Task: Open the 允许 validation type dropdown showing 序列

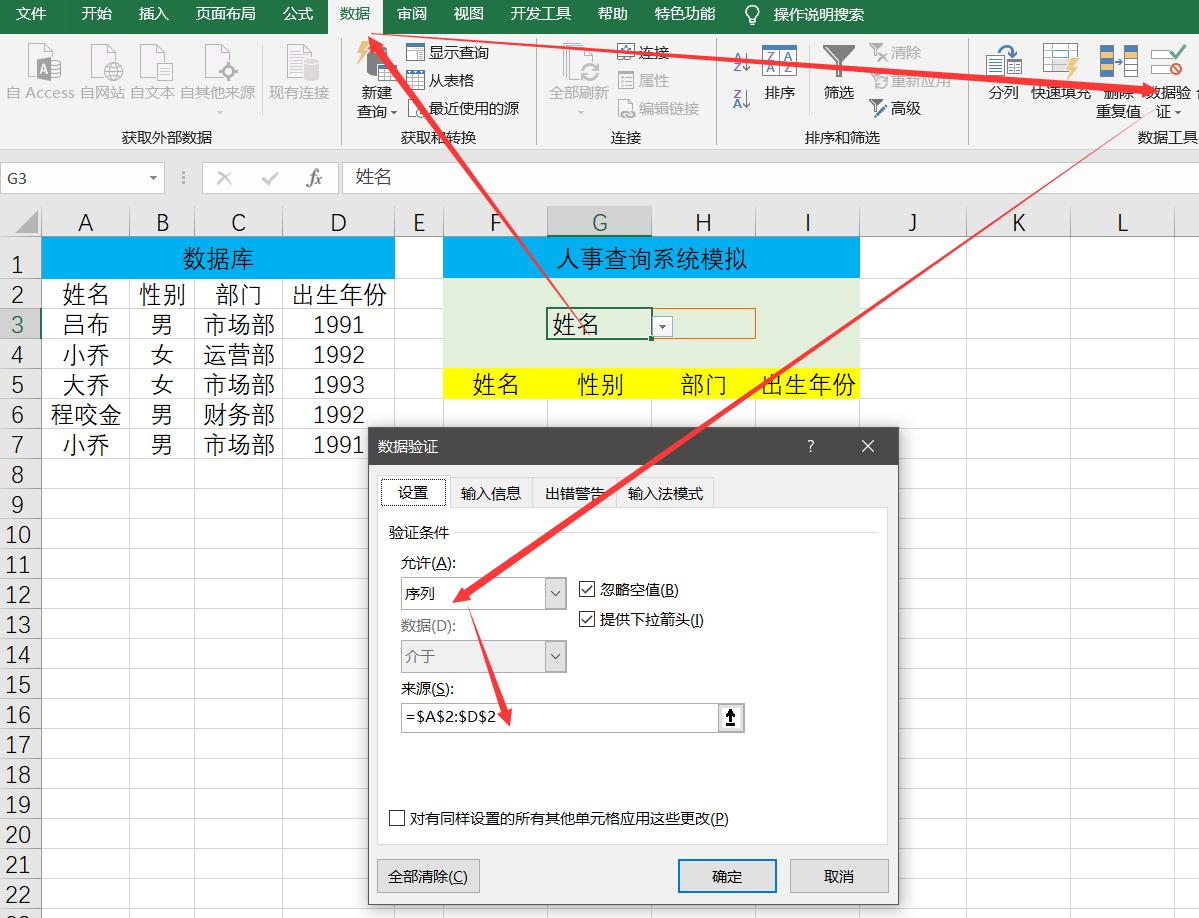Action: [555, 593]
